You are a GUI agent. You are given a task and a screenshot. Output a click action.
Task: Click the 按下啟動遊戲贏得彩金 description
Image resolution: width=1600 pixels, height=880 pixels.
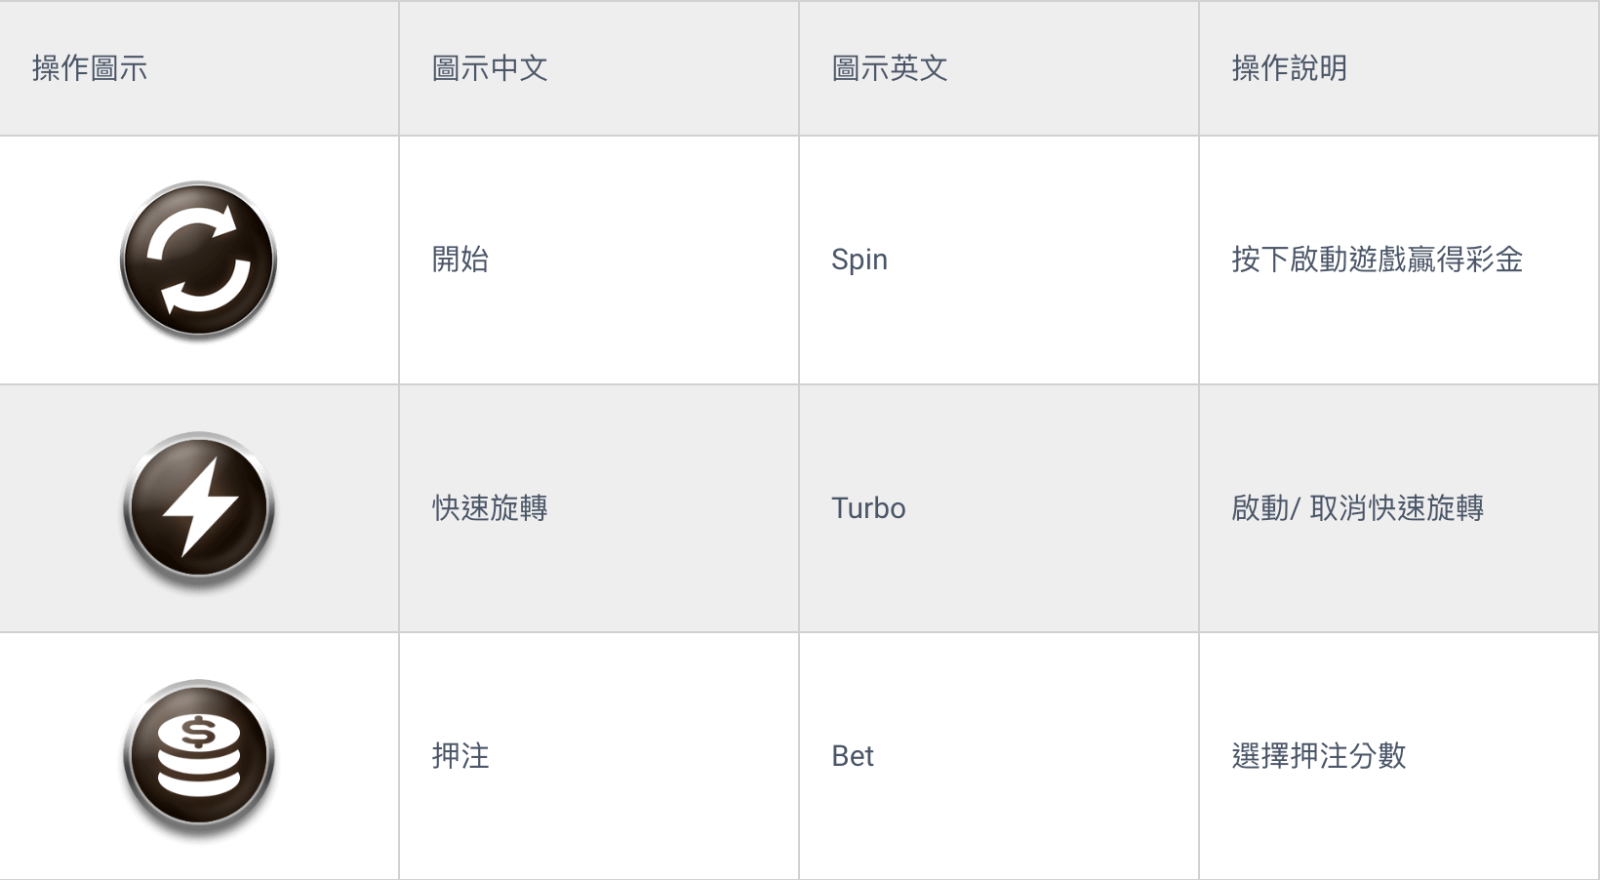click(x=1378, y=259)
